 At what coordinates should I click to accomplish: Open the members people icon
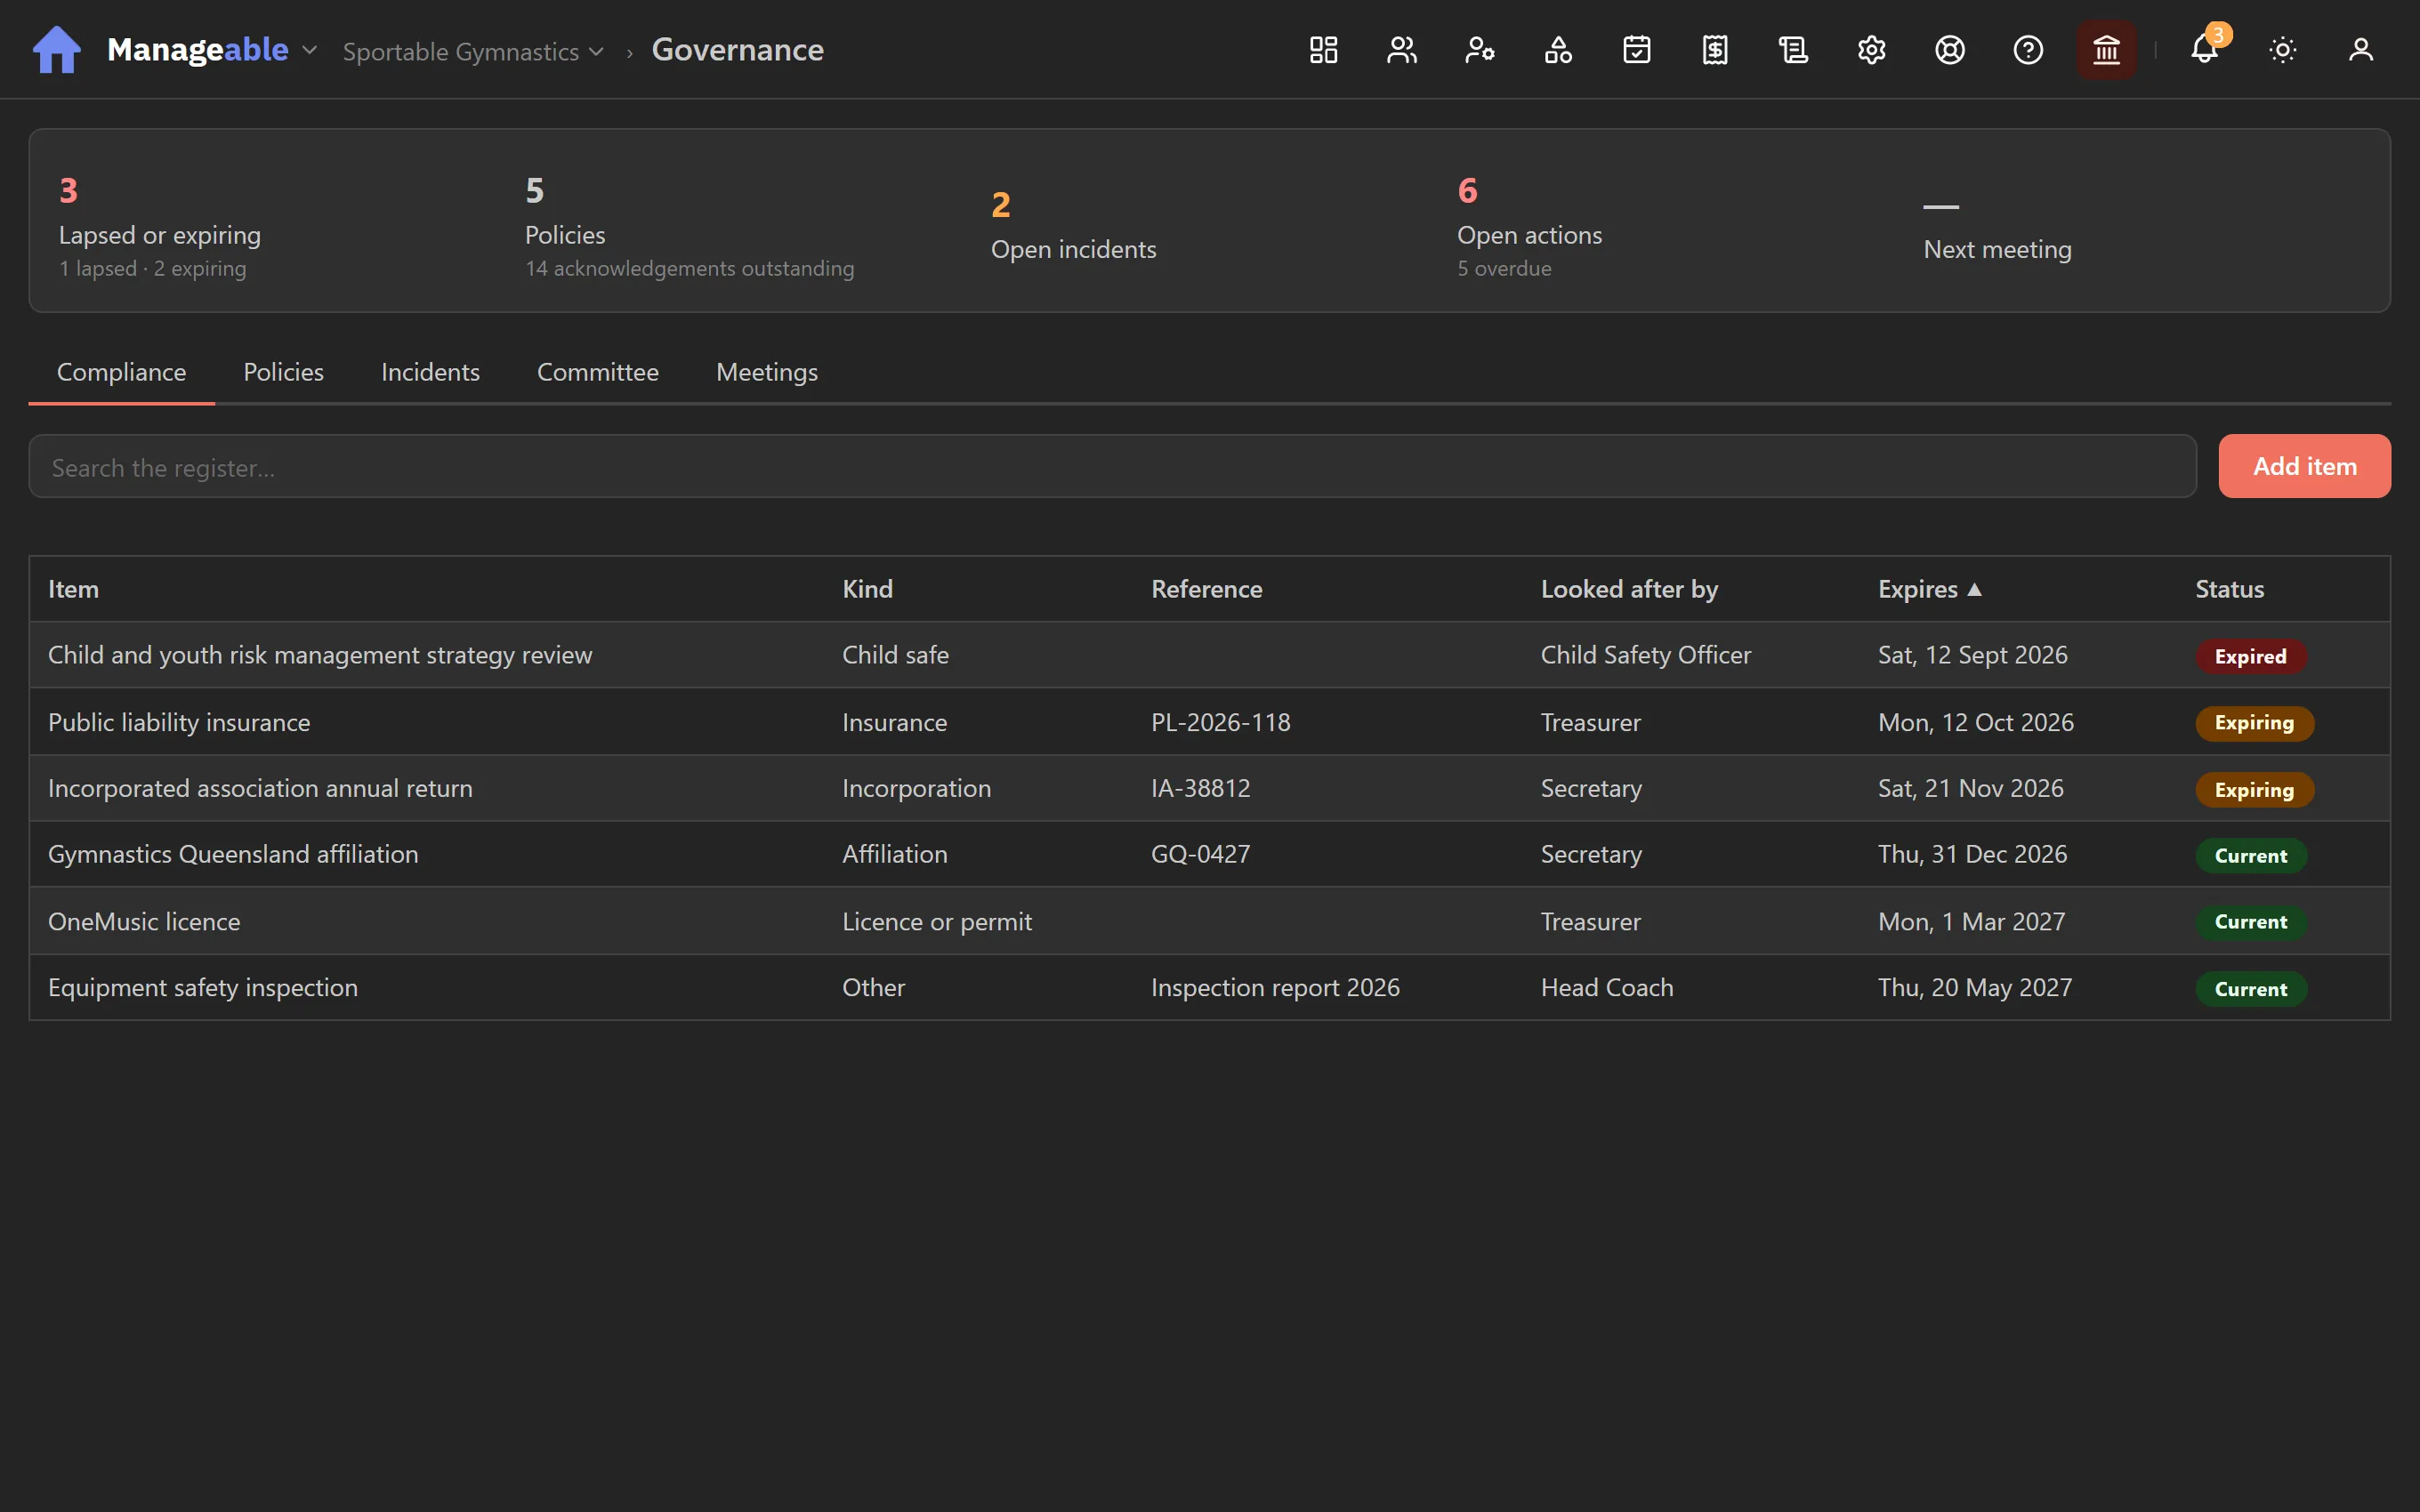(x=1402, y=50)
